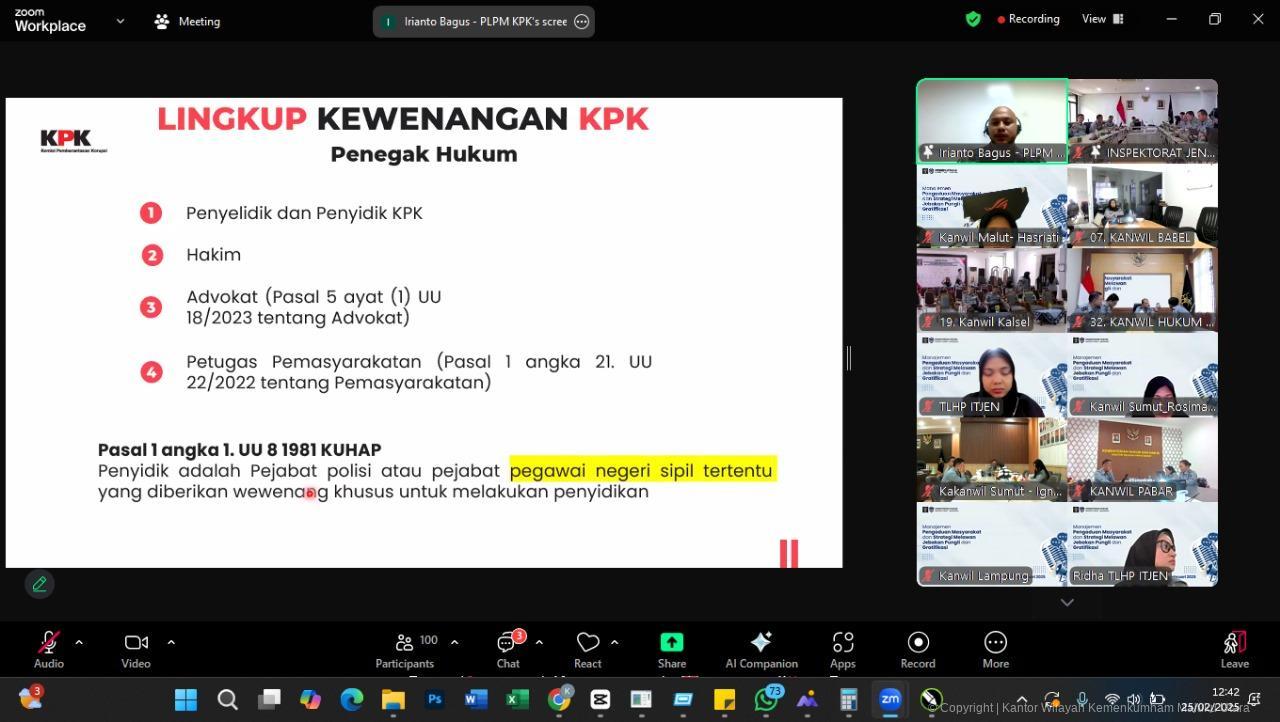Open AI Companion

(x=761, y=649)
